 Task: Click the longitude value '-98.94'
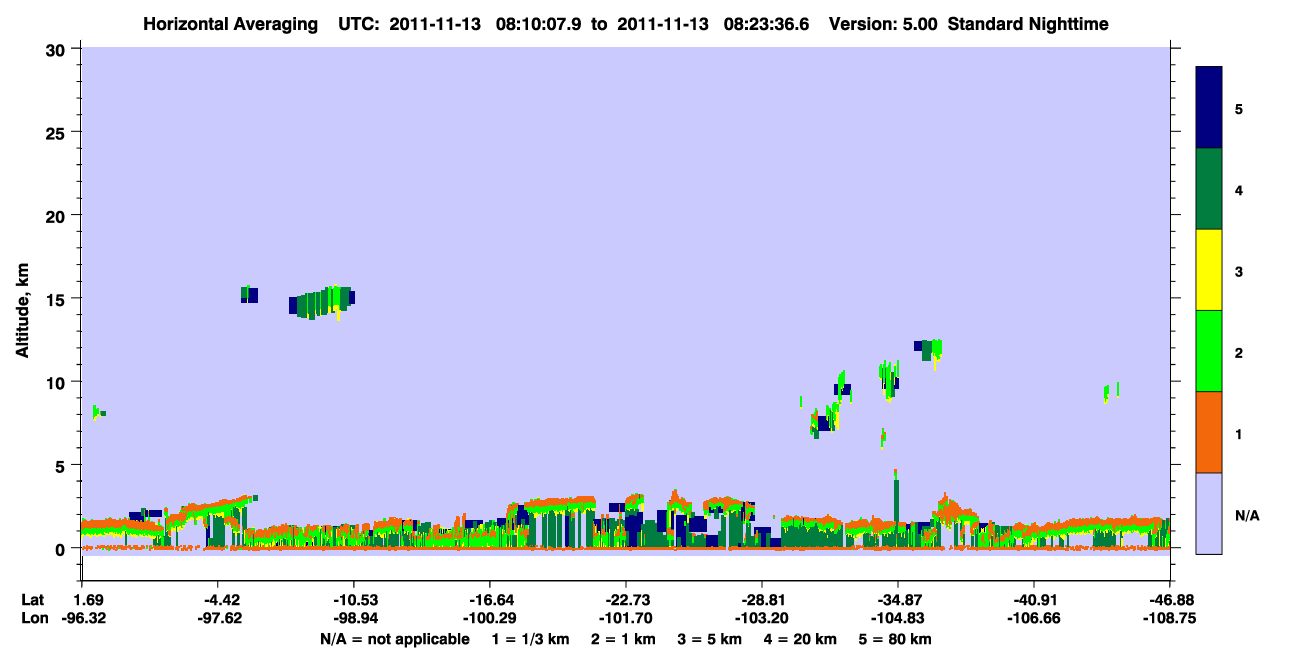354,618
